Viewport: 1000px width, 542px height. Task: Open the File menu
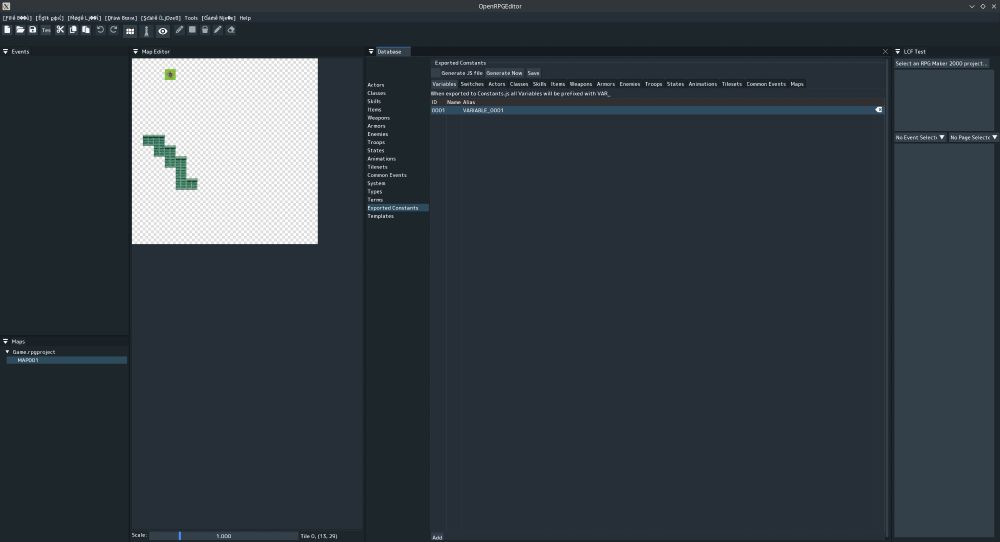pyautogui.click(x=17, y=18)
